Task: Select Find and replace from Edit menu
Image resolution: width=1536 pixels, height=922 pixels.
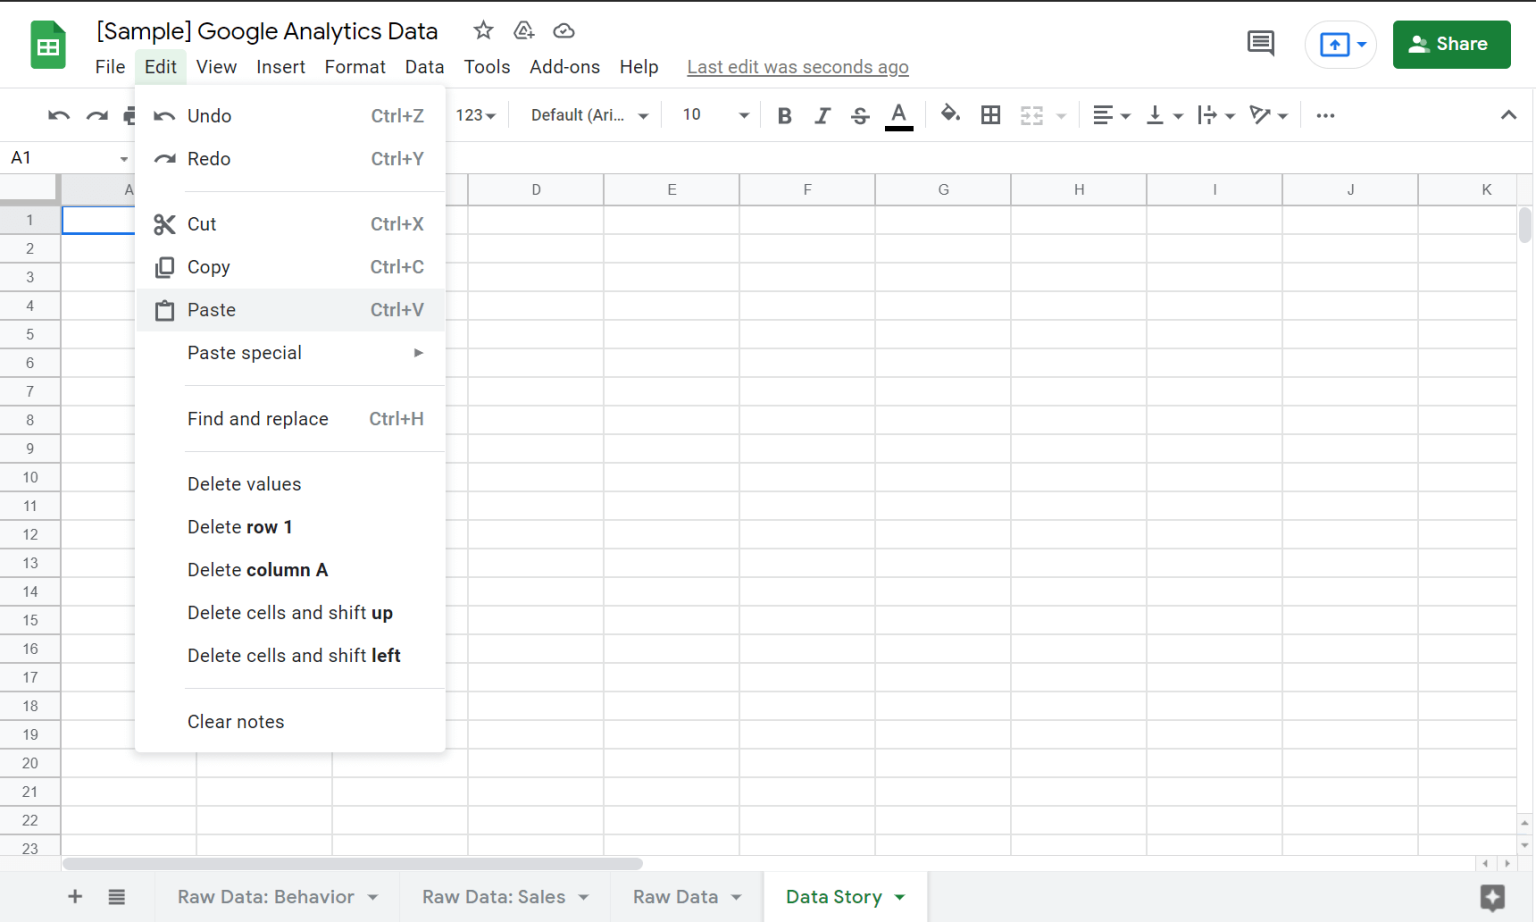Action: point(257,418)
